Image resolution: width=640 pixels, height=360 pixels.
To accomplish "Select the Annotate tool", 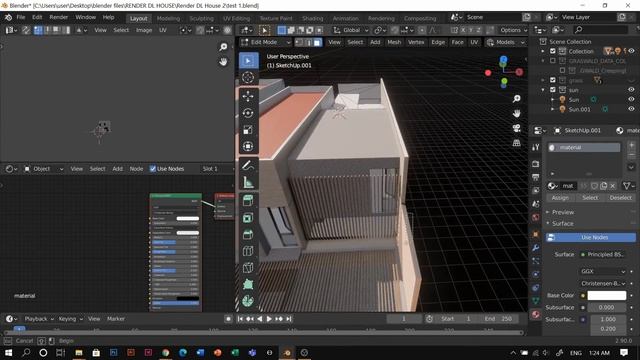I will tap(248, 165).
